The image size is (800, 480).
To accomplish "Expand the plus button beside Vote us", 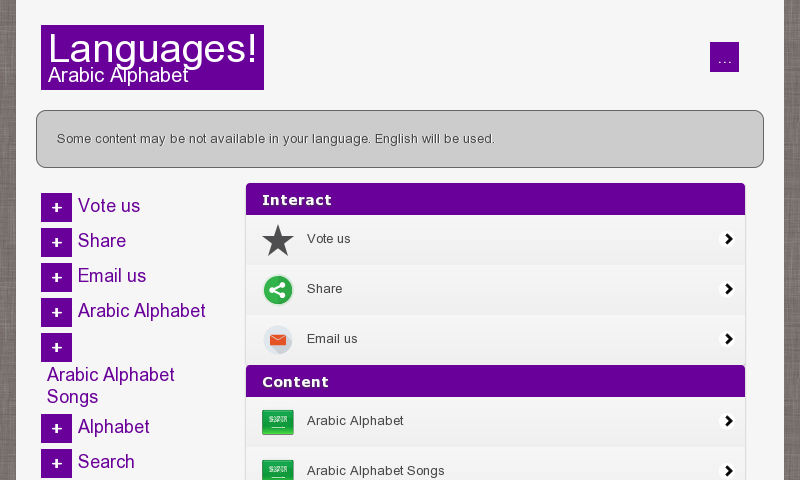I will coord(56,207).
